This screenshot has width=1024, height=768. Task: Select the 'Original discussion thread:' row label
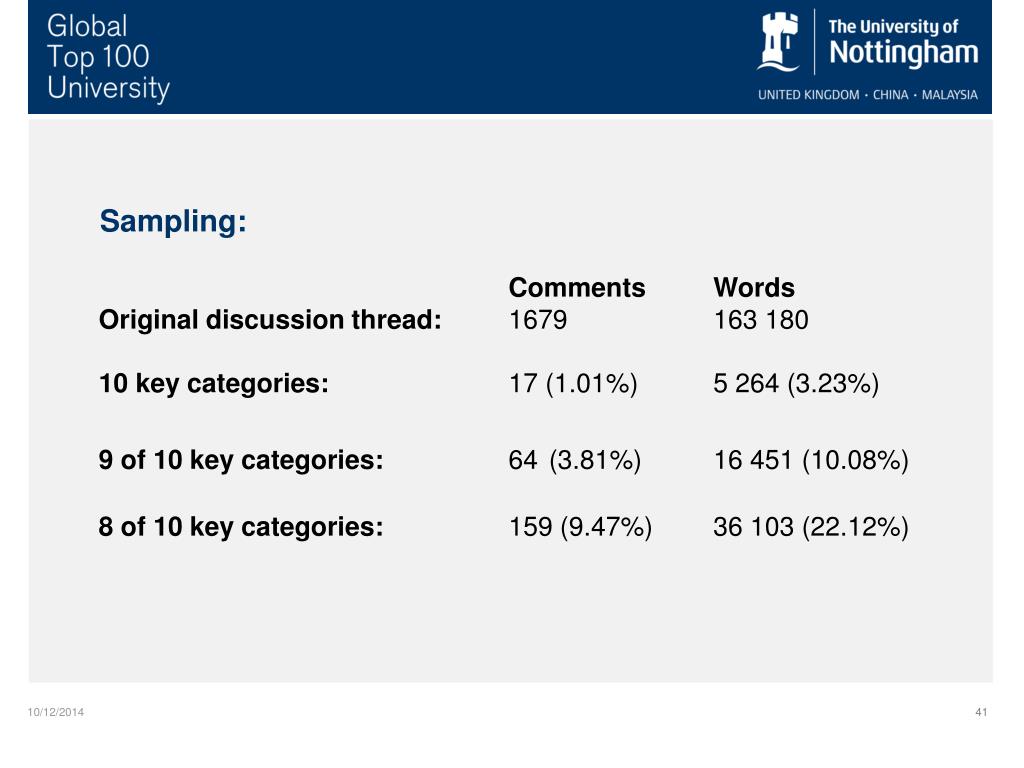[270, 320]
